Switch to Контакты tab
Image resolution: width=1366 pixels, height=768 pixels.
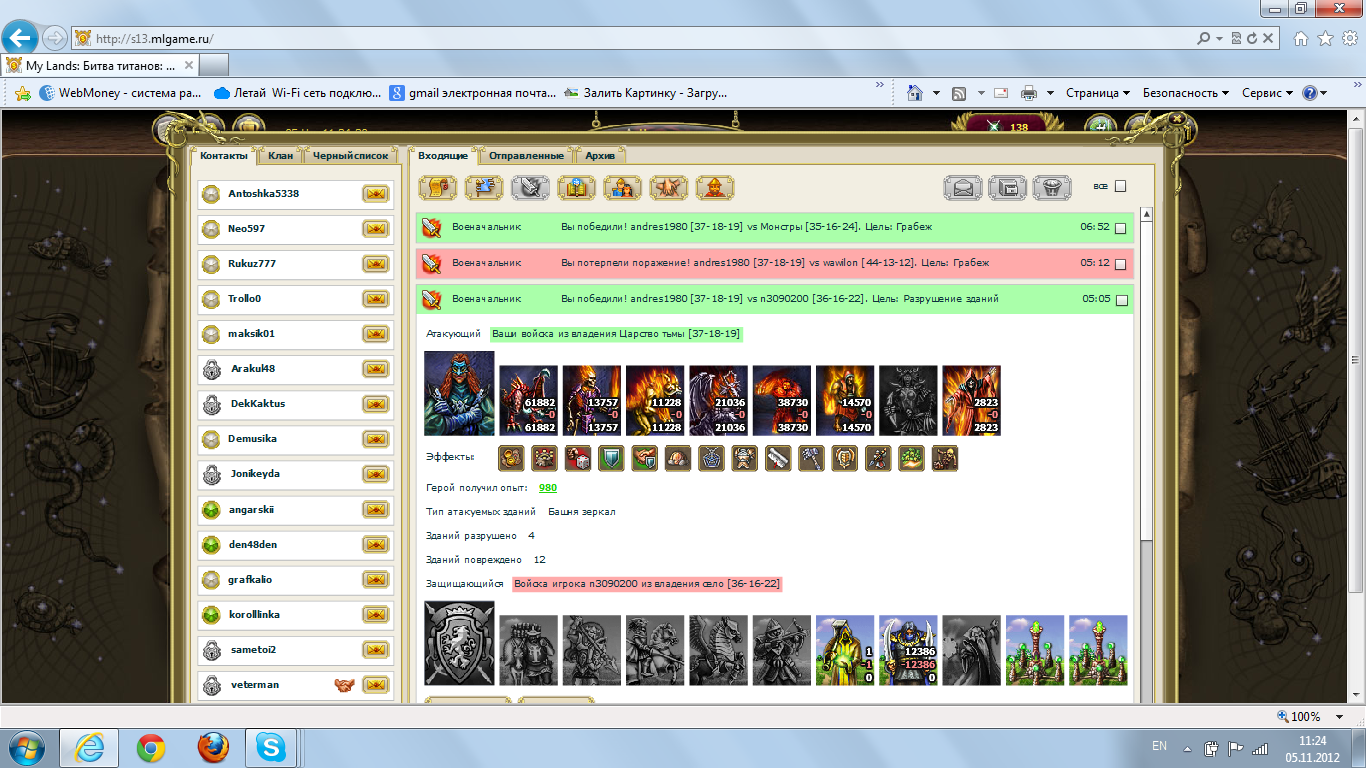pos(223,156)
